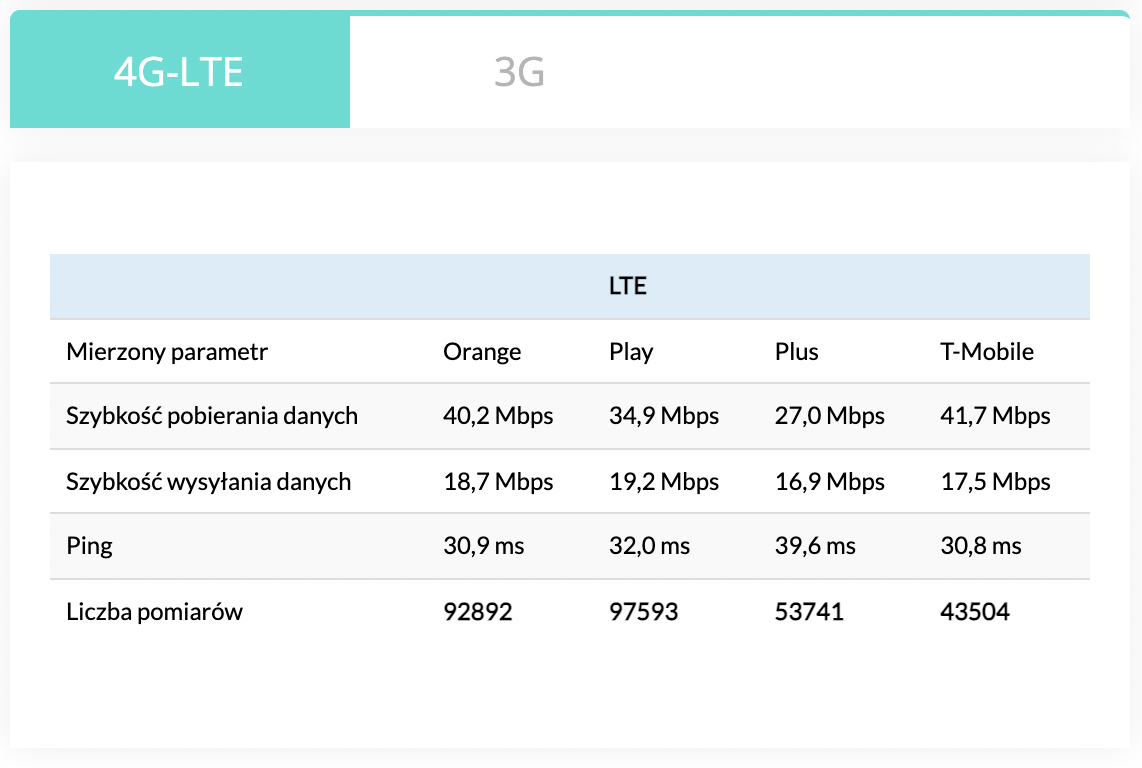
Task: Click Orange measurement count 92892
Action: coord(478,612)
